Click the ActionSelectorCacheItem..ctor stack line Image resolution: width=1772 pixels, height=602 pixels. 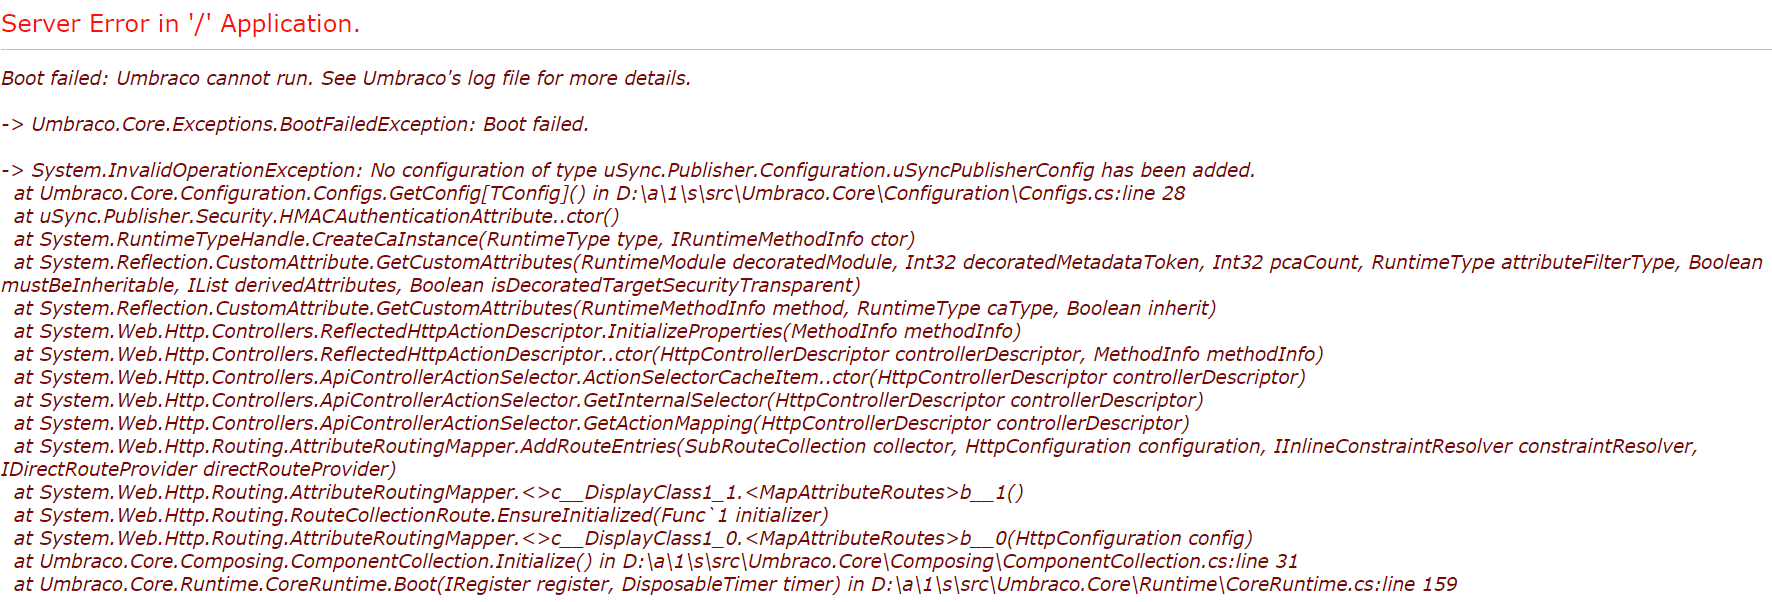point(659,377)
